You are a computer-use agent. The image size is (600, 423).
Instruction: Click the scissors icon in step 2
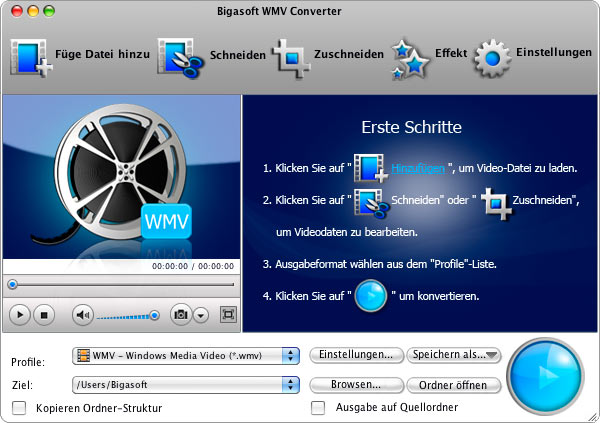(371, 203)
